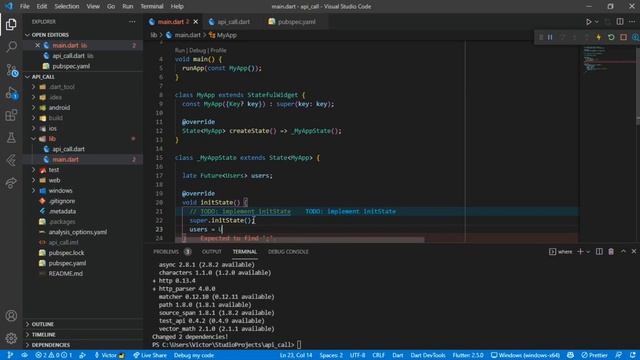This screenshot has height=360, width=640.
Task: Collapse the lib folder
Action: [x=33, y=139]
